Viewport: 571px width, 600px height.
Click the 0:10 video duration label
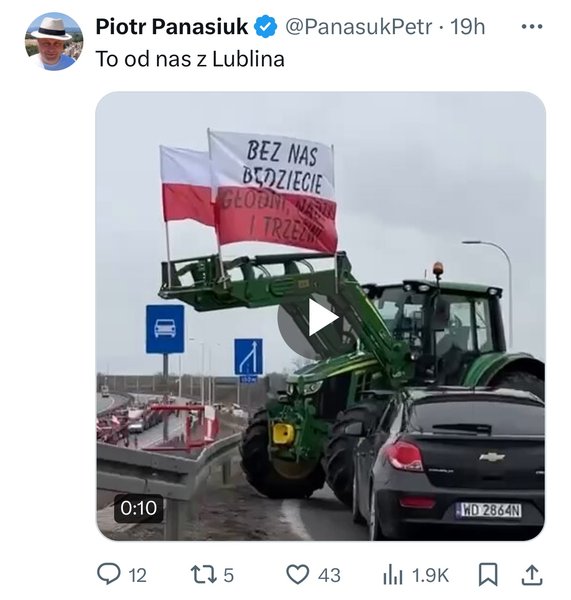tap(138, 509)
